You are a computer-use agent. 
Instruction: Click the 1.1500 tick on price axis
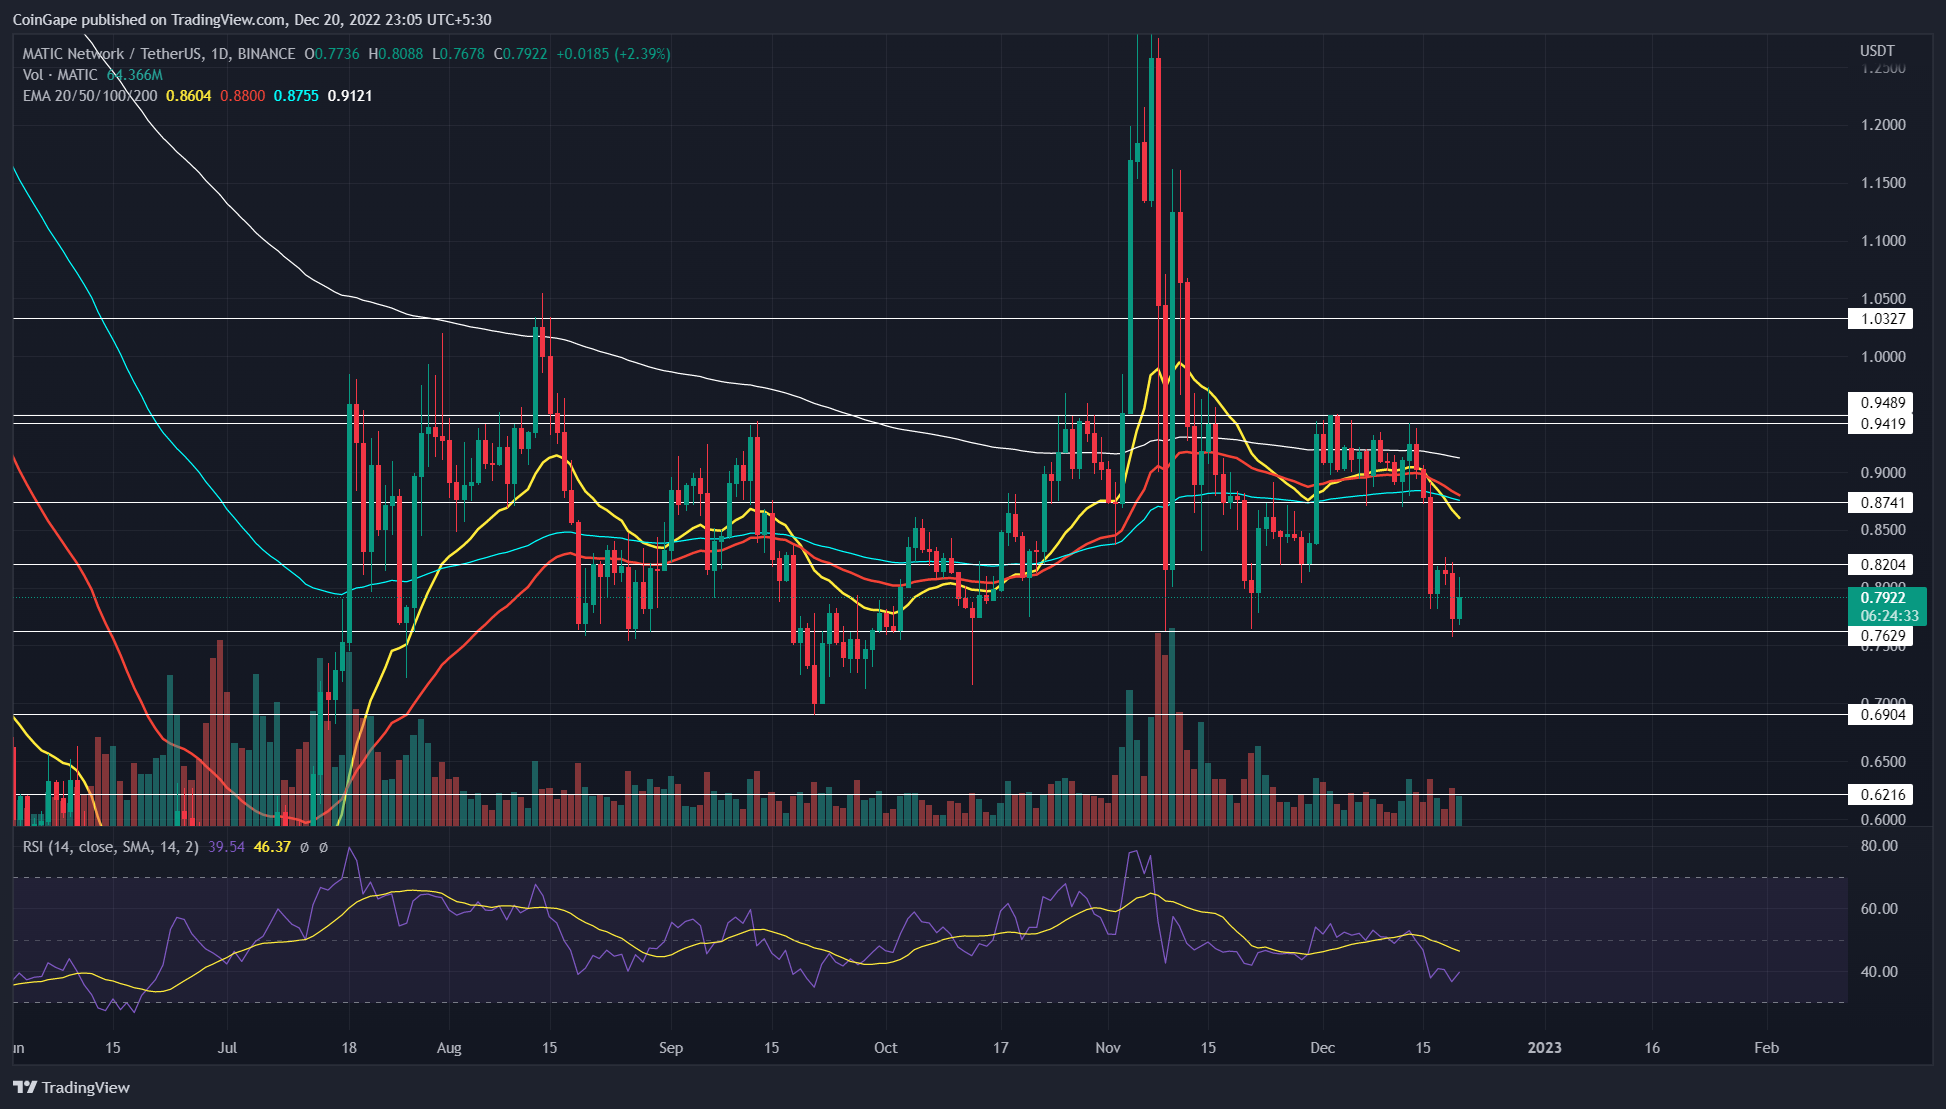tap(1883, 183)
